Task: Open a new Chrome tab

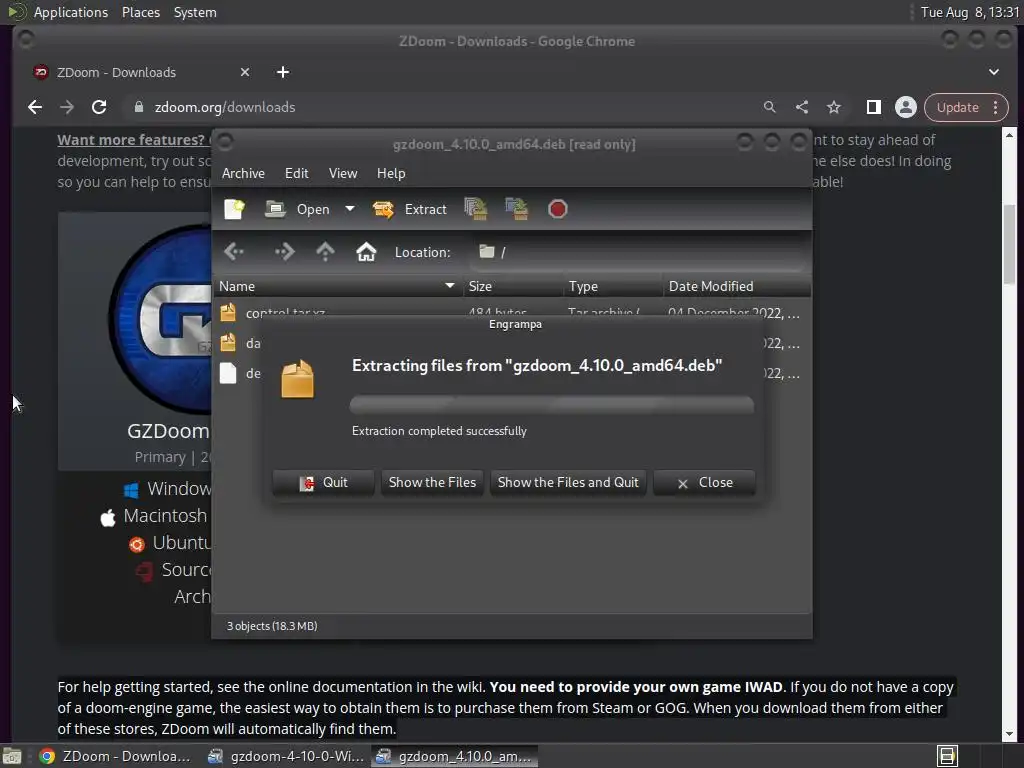Action: [x=283, y=72]
